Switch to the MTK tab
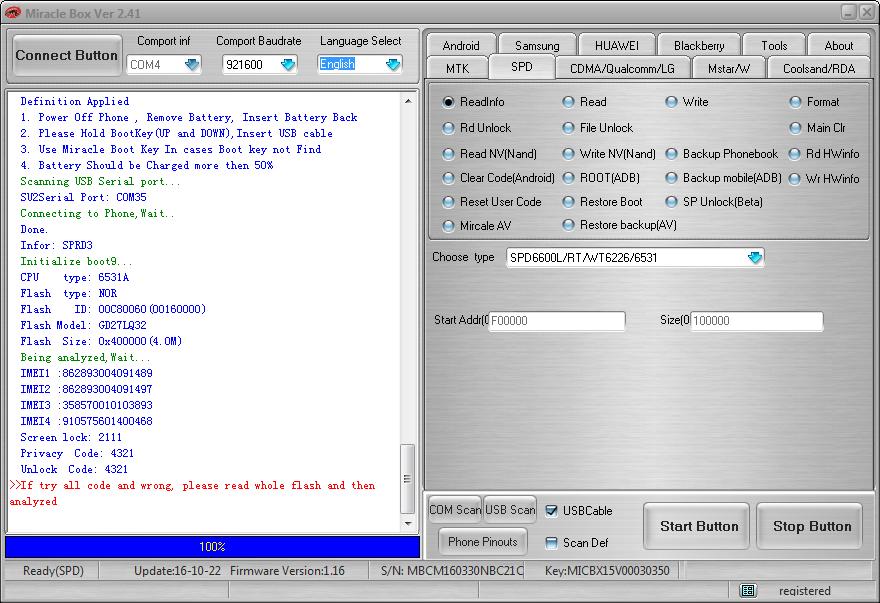This screenshot has height=603, width=880. click(457, 68)
